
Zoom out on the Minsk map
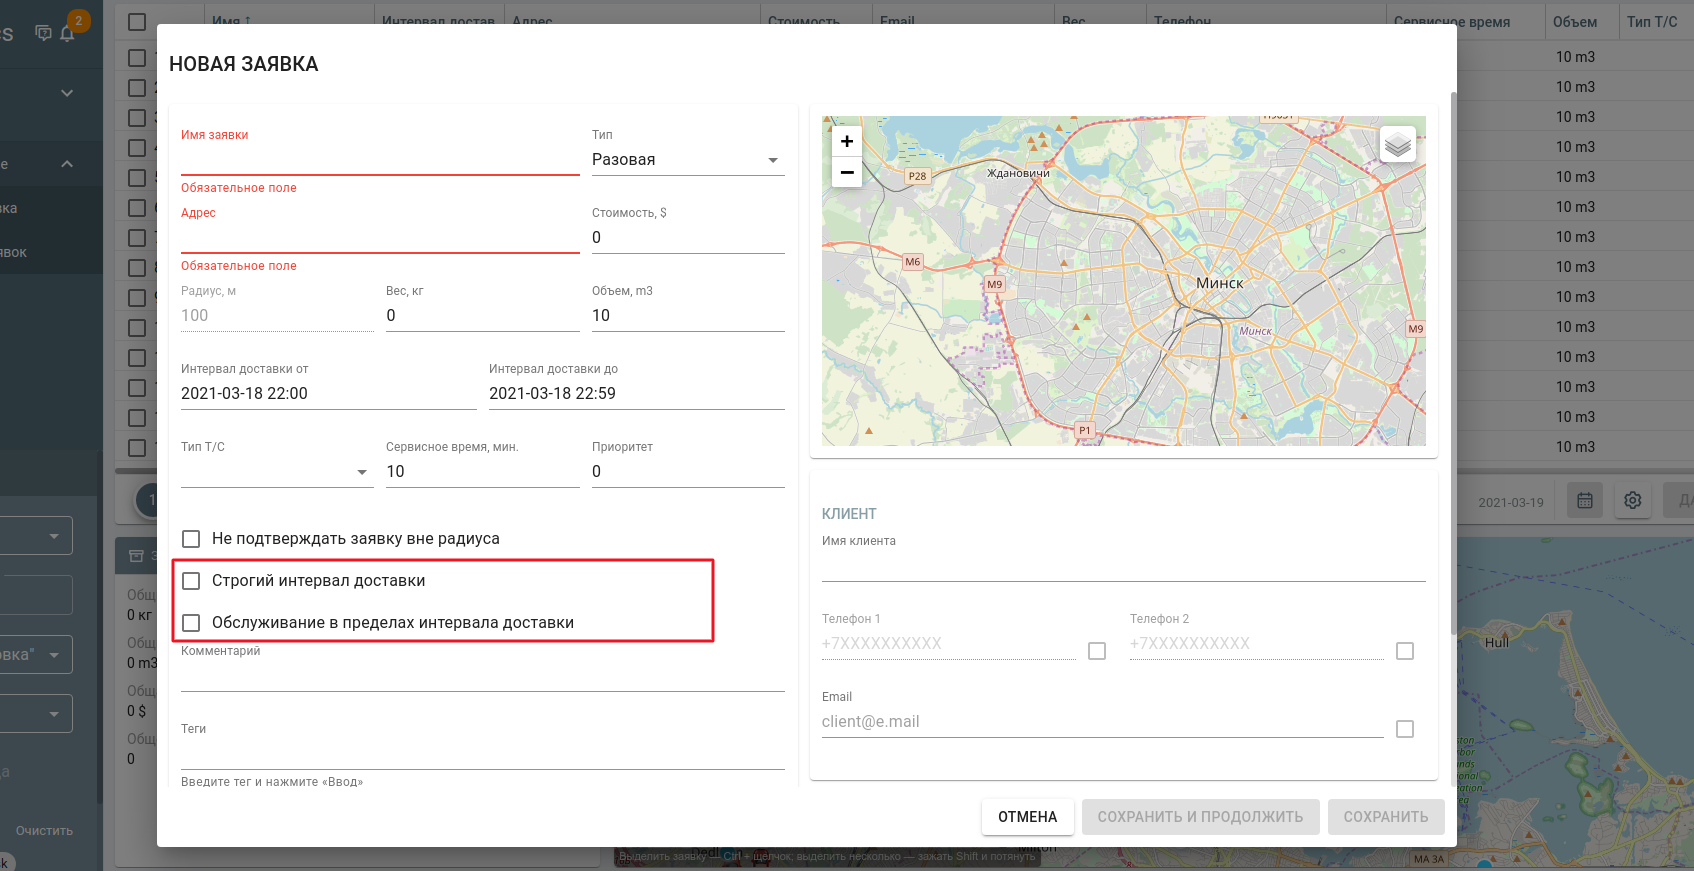coord(847,173)
